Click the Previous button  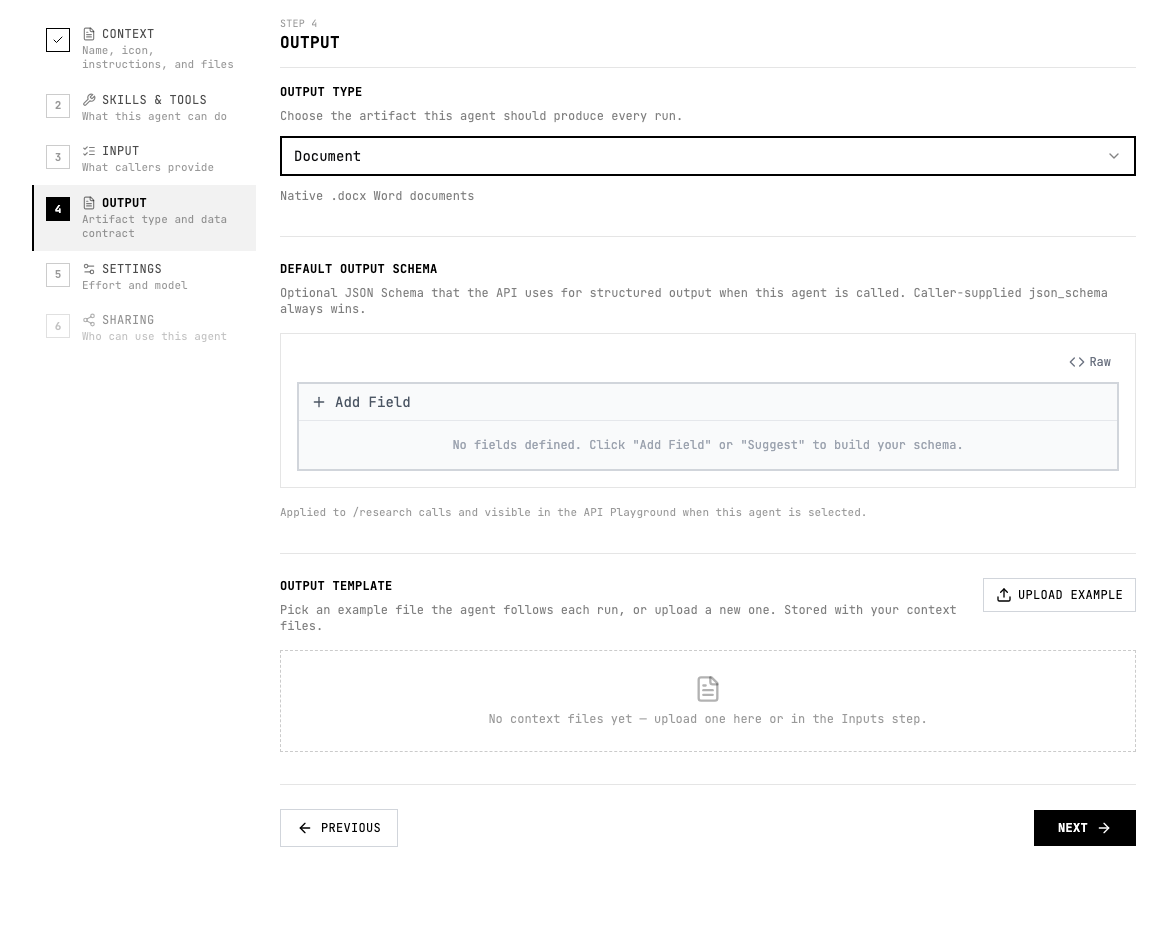pyautogui.click(x=339, y=828)
